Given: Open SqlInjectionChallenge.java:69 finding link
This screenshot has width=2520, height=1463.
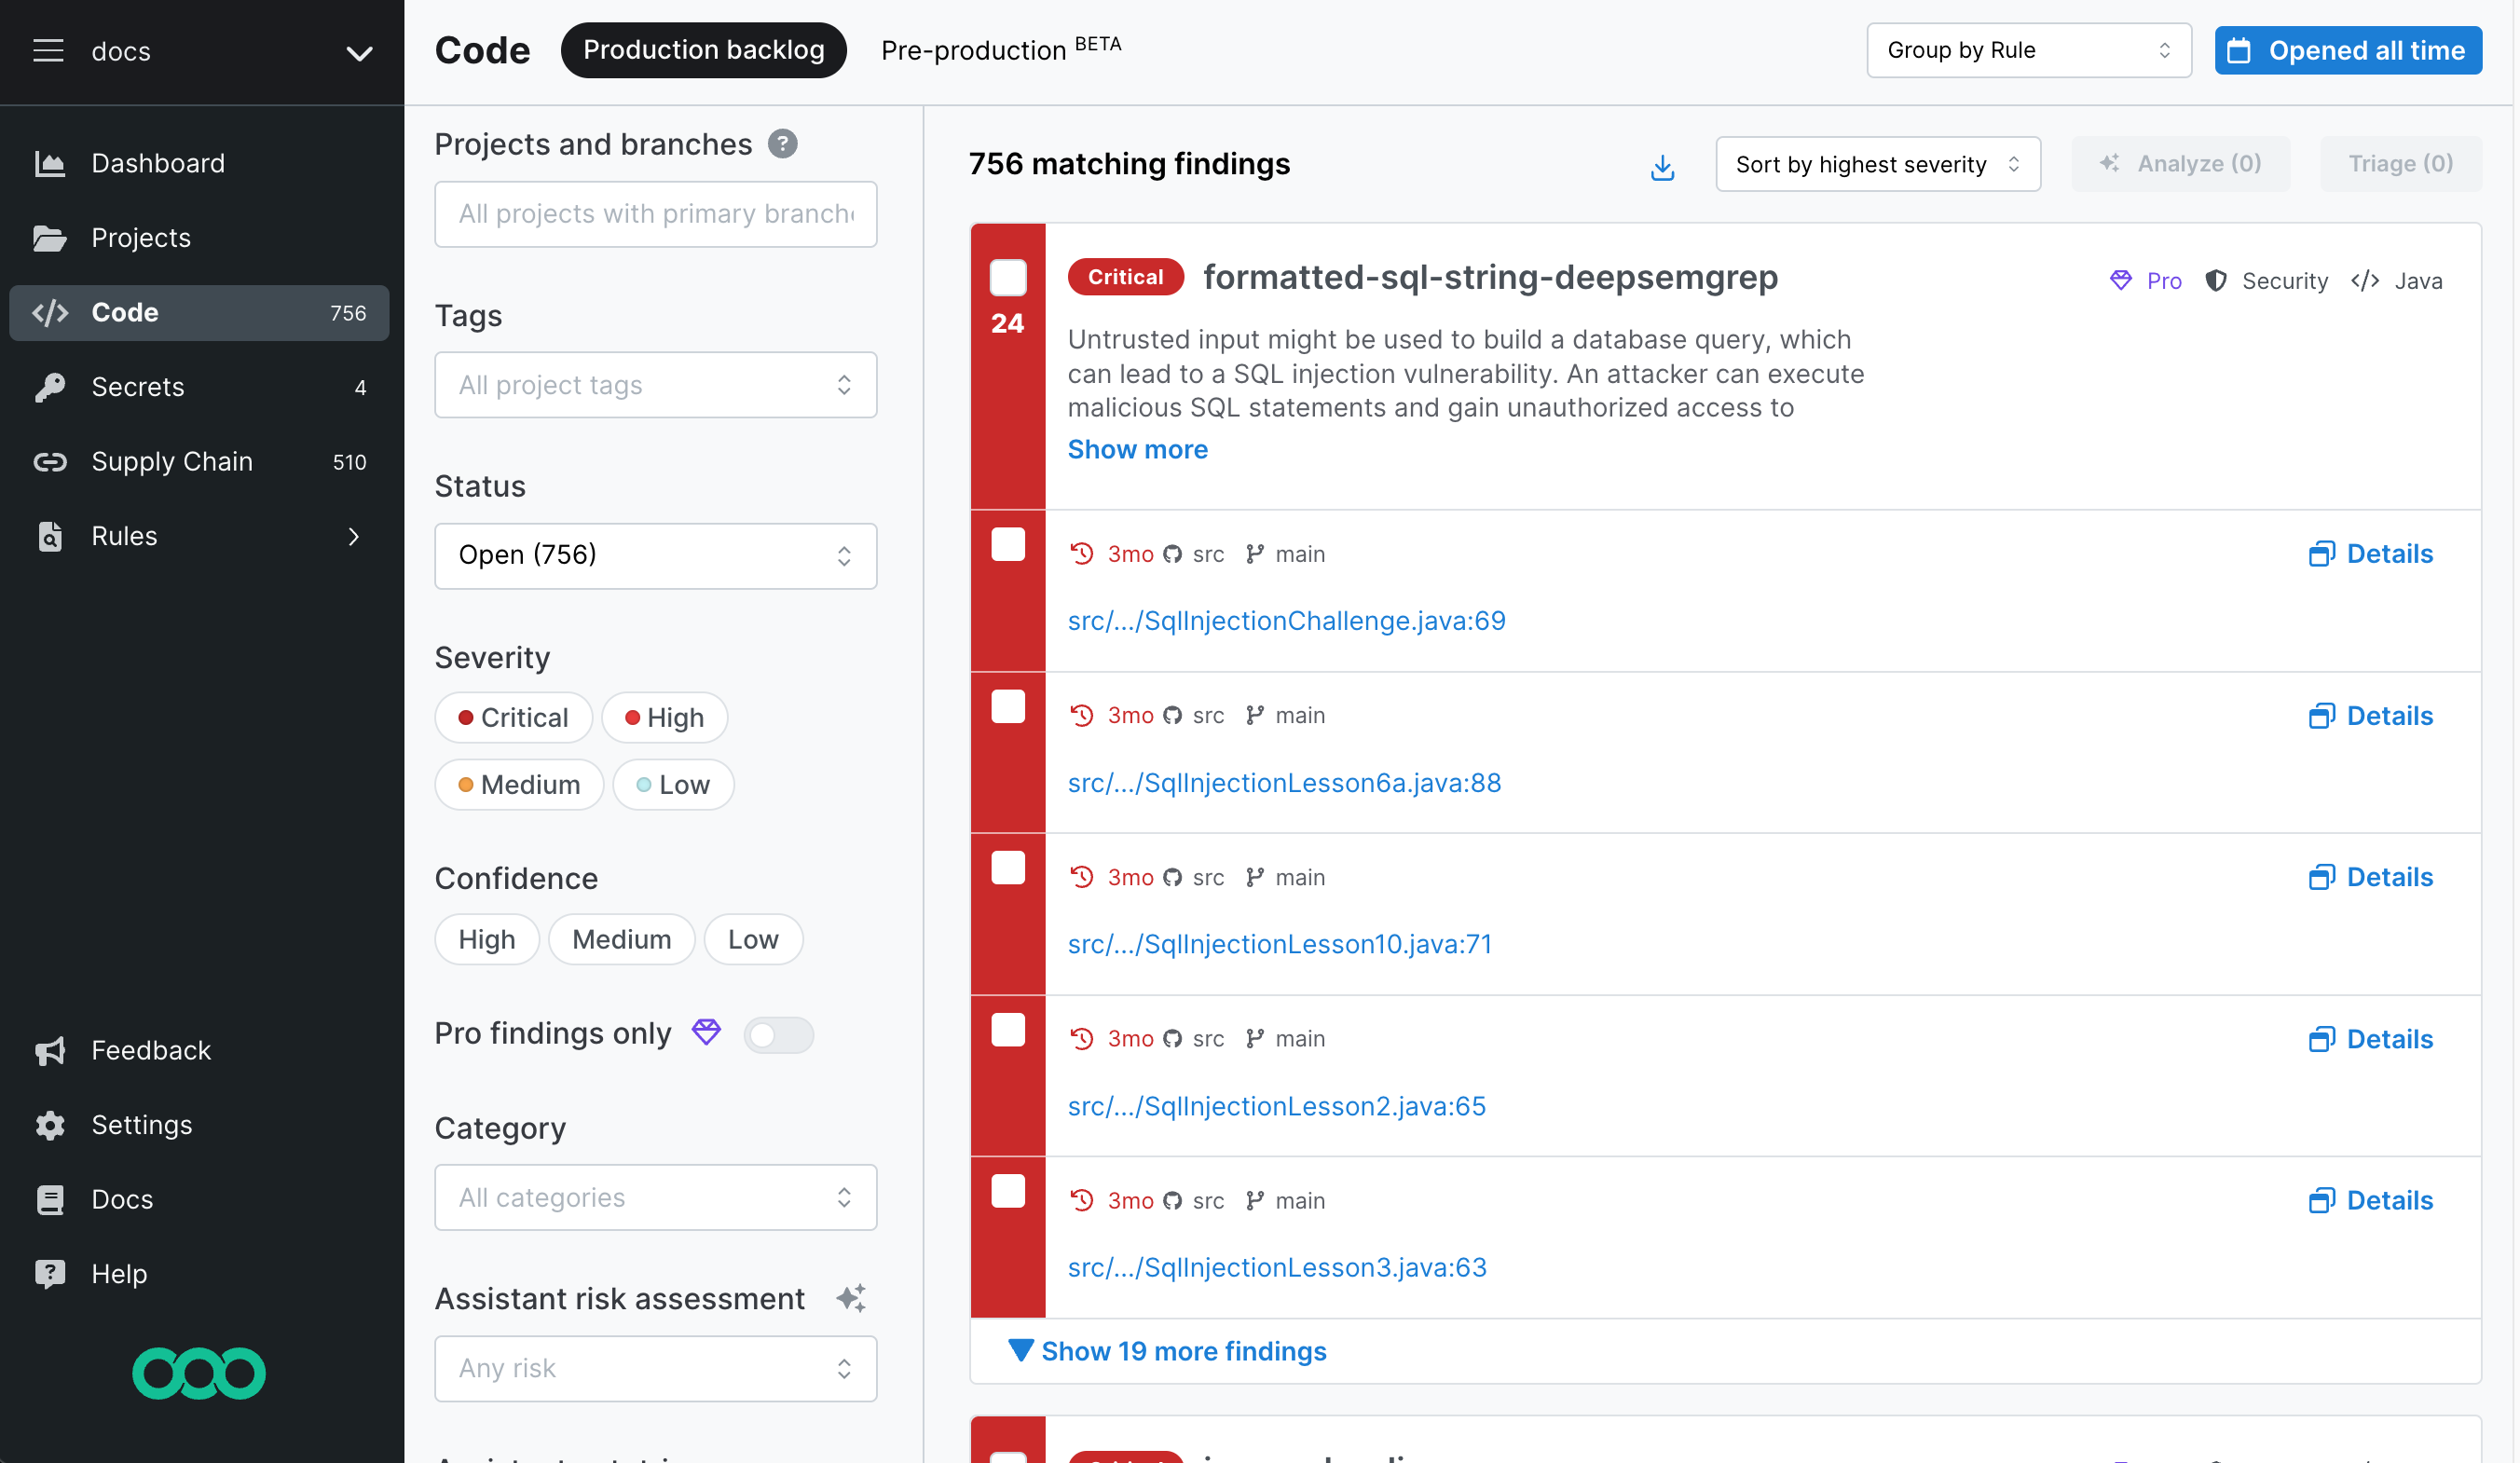Looking at the screenshot, I should pyautogui.click(x=1287, y=620).
